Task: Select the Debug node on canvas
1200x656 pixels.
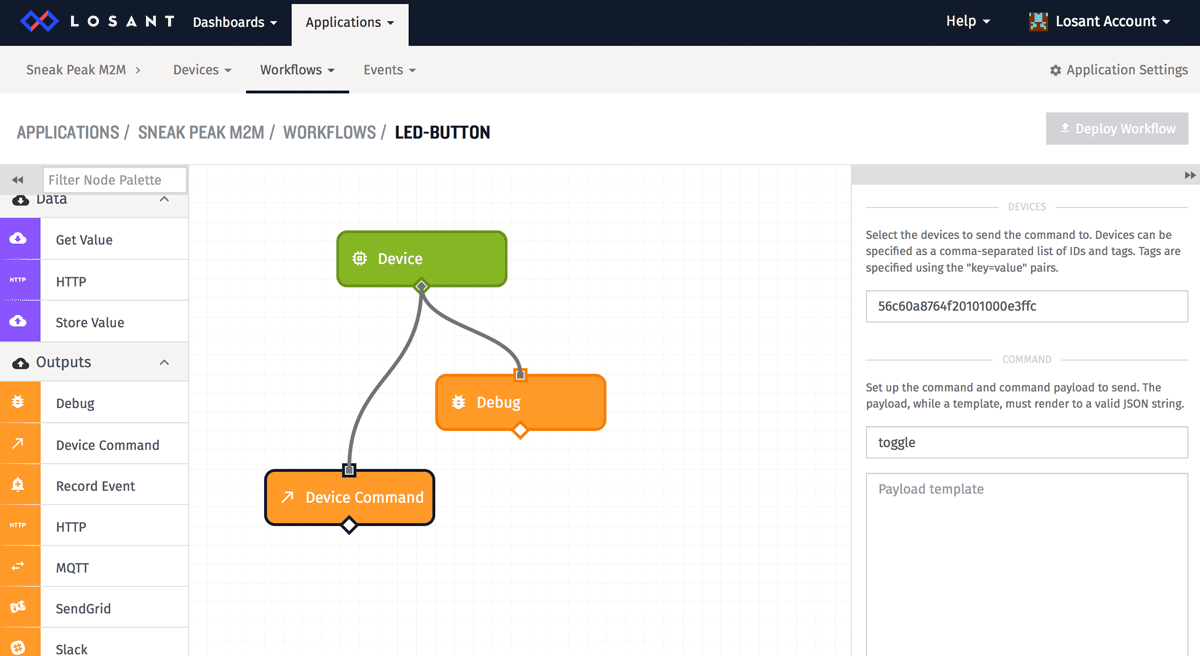Action: point(520,402)
